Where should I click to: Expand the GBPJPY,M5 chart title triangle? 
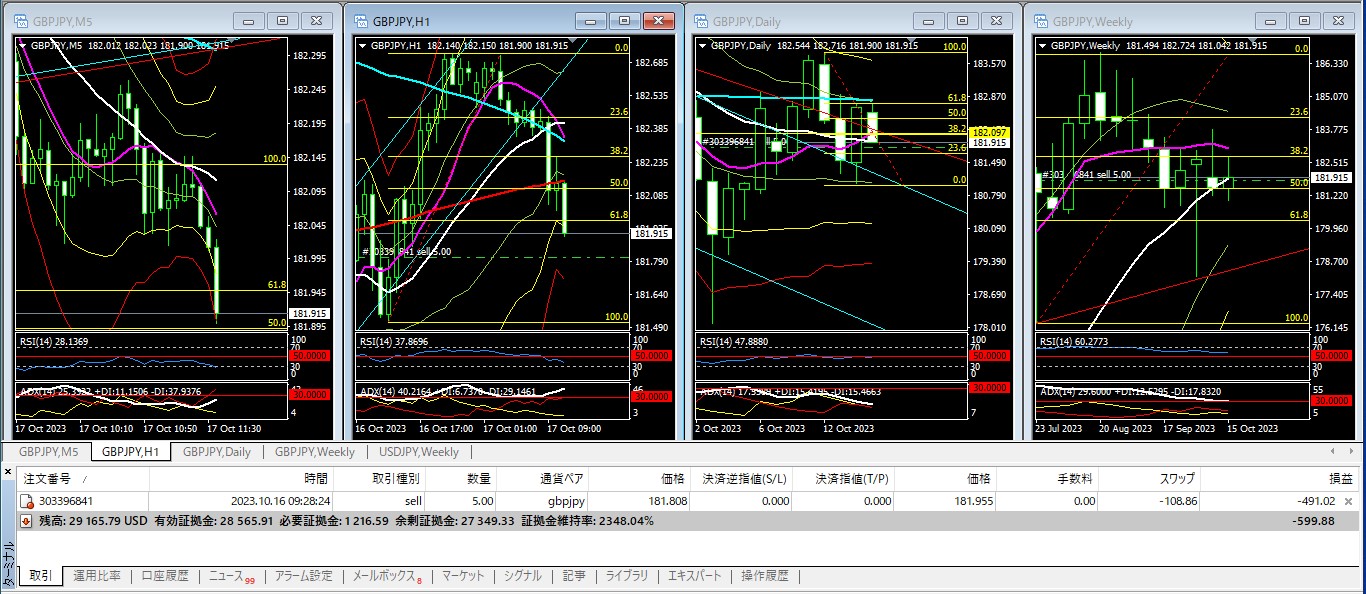pos(22,44)
